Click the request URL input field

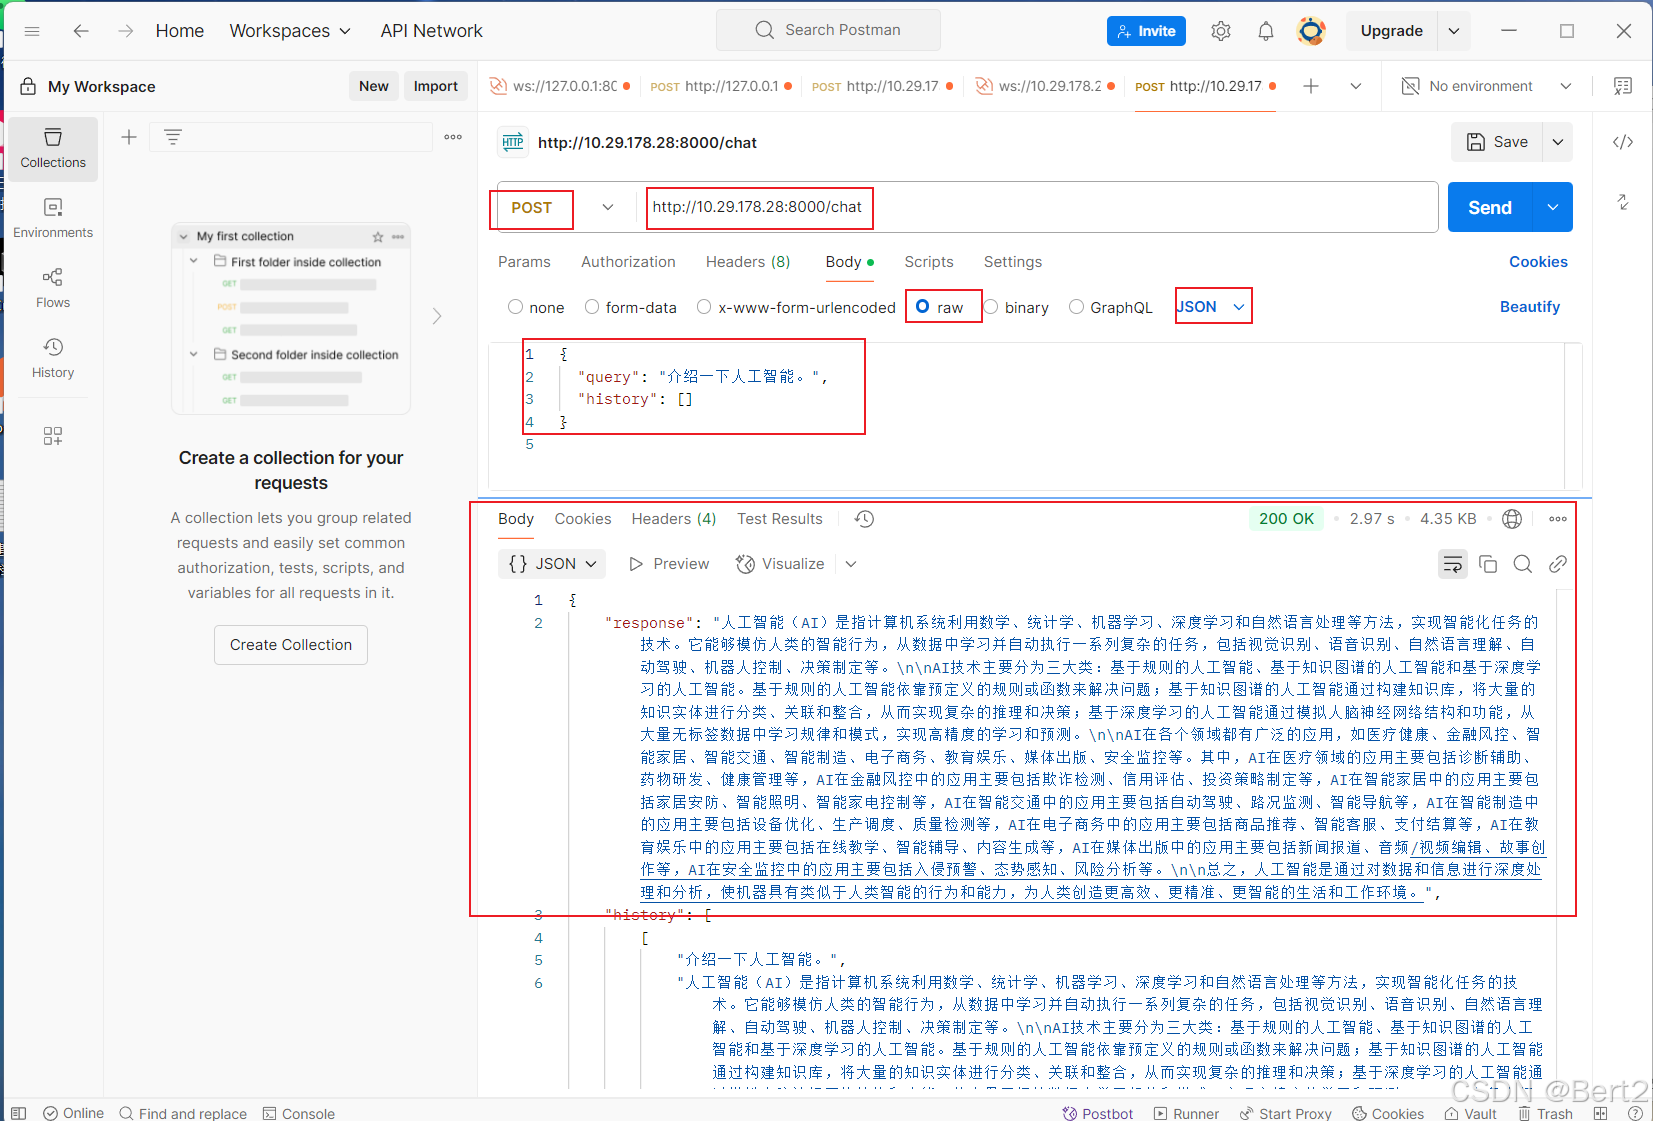click(1040, 207)
